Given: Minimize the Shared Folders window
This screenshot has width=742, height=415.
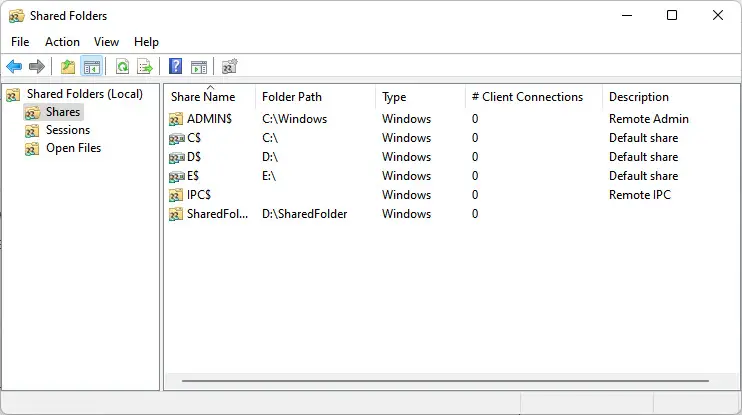Looking at the screenshot, I should coord(627,15).
